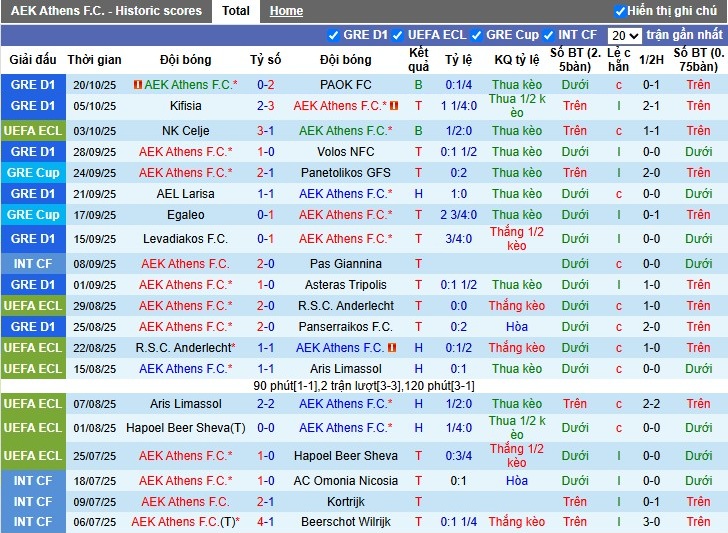Open Kifisia team link
The width and height of the screenshot is (728, 533).
pyautogui.click(x=186, y=106)
